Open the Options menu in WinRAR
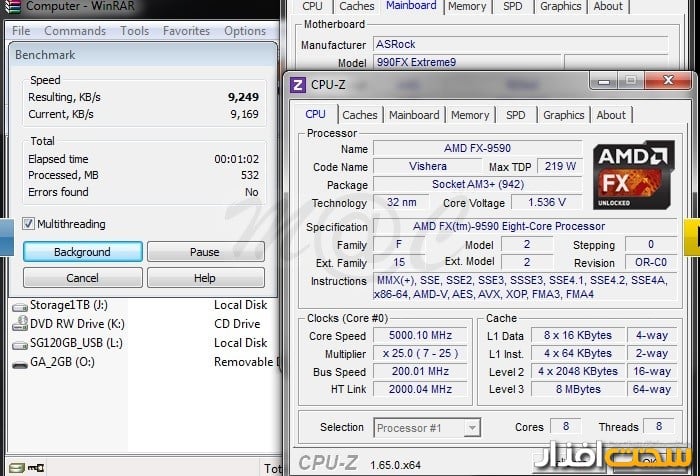The height and width of the screenshot is (476, 700). [x=245, y=31]
